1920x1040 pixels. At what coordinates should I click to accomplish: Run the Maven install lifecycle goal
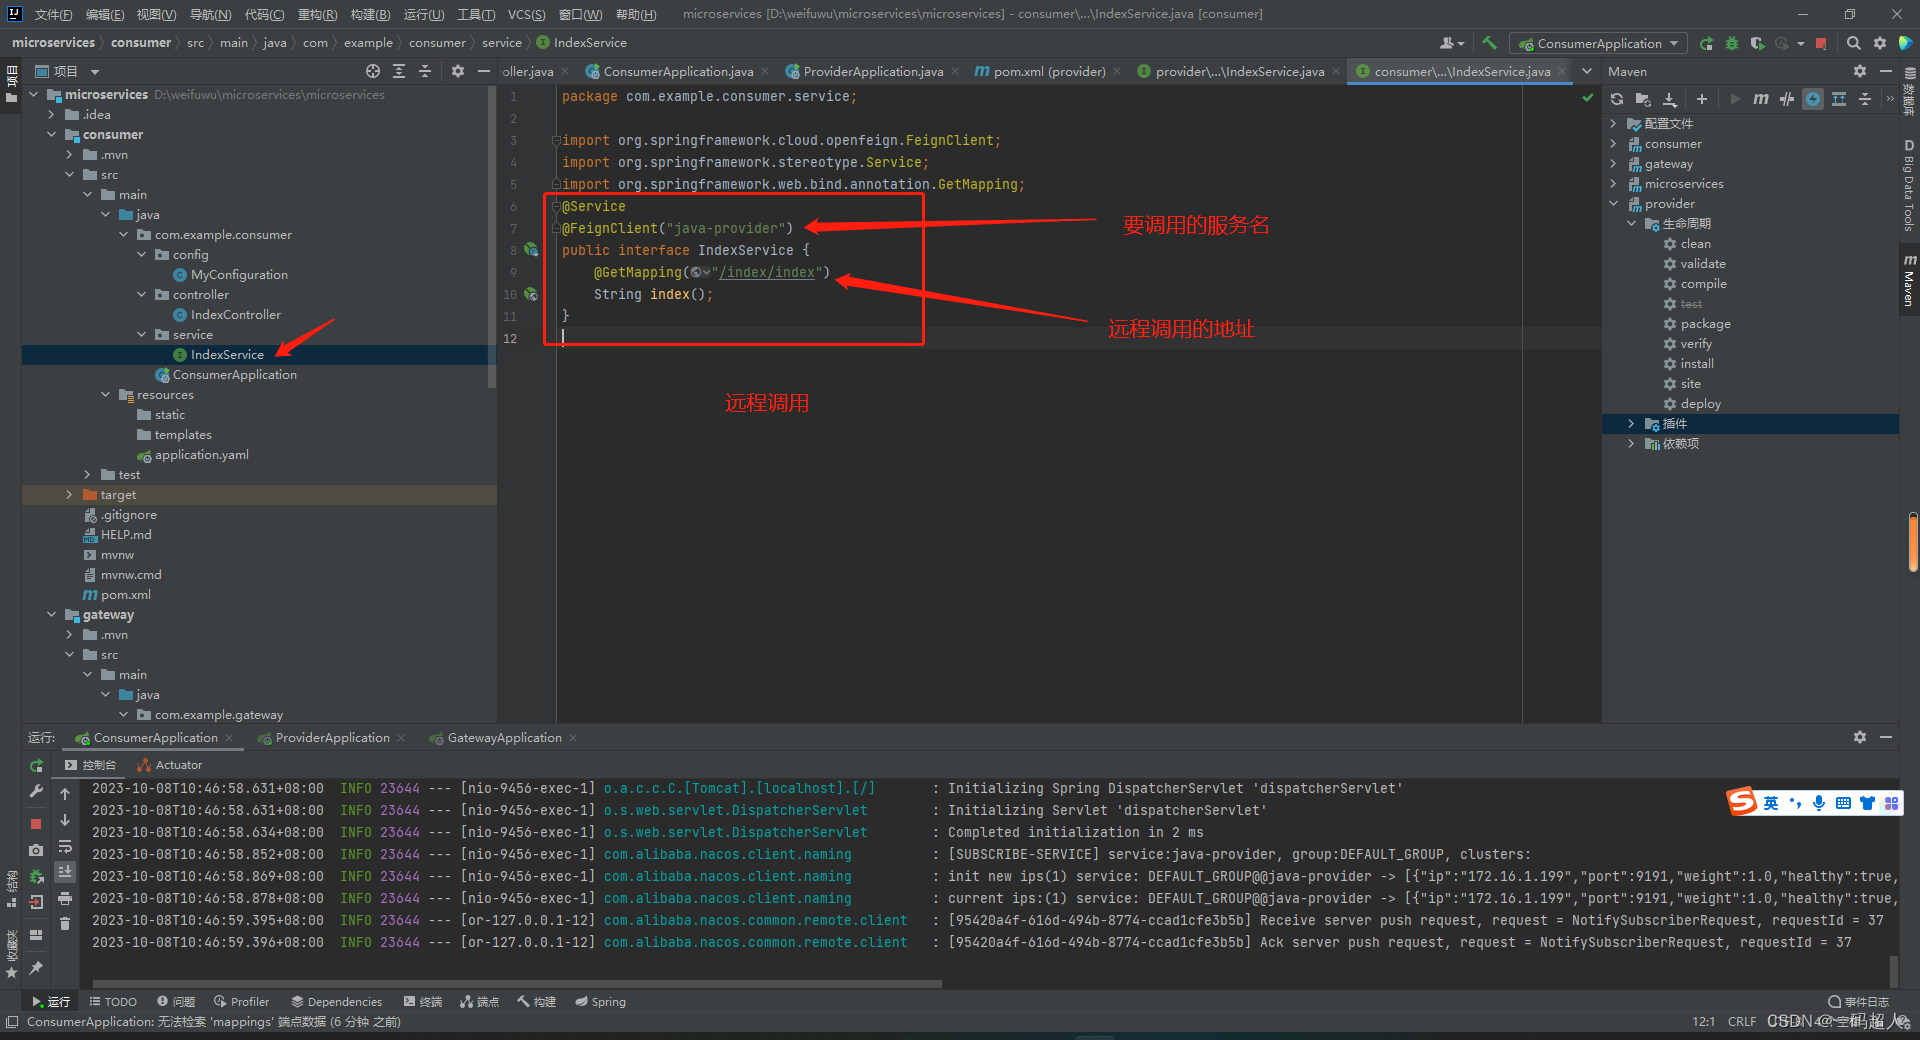[x=1697, y=363]
